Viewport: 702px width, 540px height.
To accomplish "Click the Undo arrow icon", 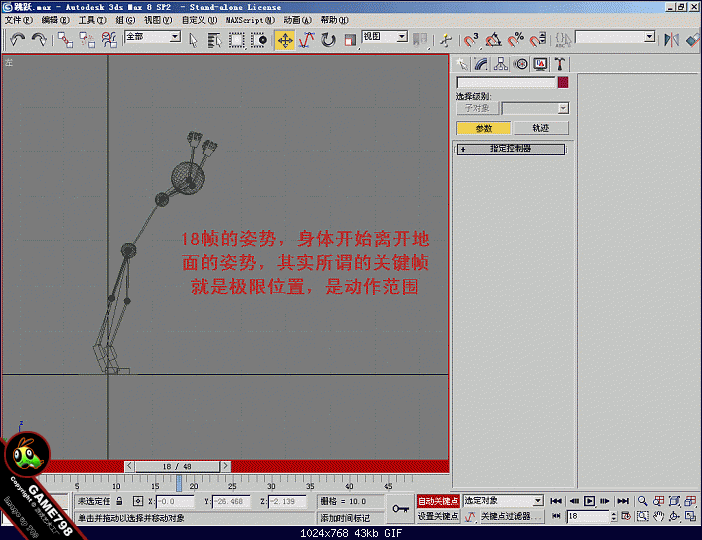I will point(18,39).
